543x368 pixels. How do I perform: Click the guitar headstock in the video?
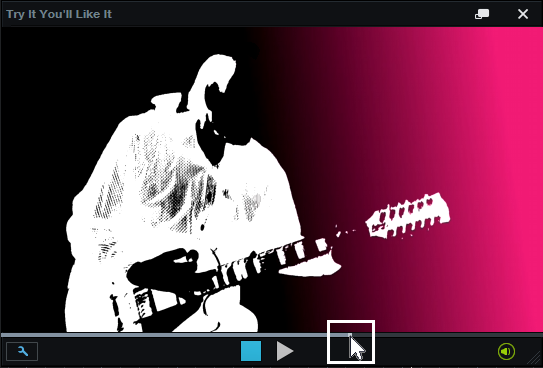point(408,216)
